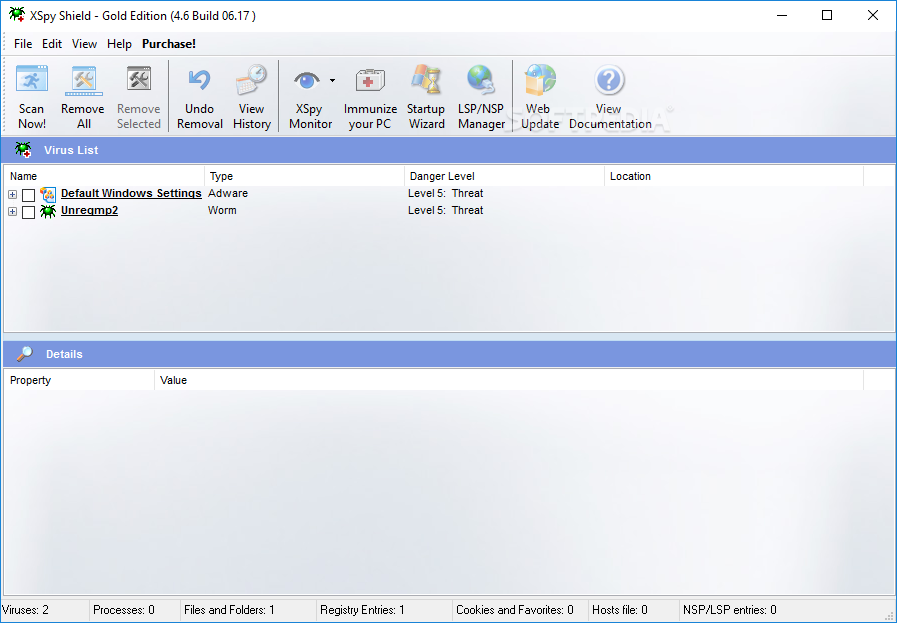Expand the Default Windows Settings tree node

pos(13,195)
